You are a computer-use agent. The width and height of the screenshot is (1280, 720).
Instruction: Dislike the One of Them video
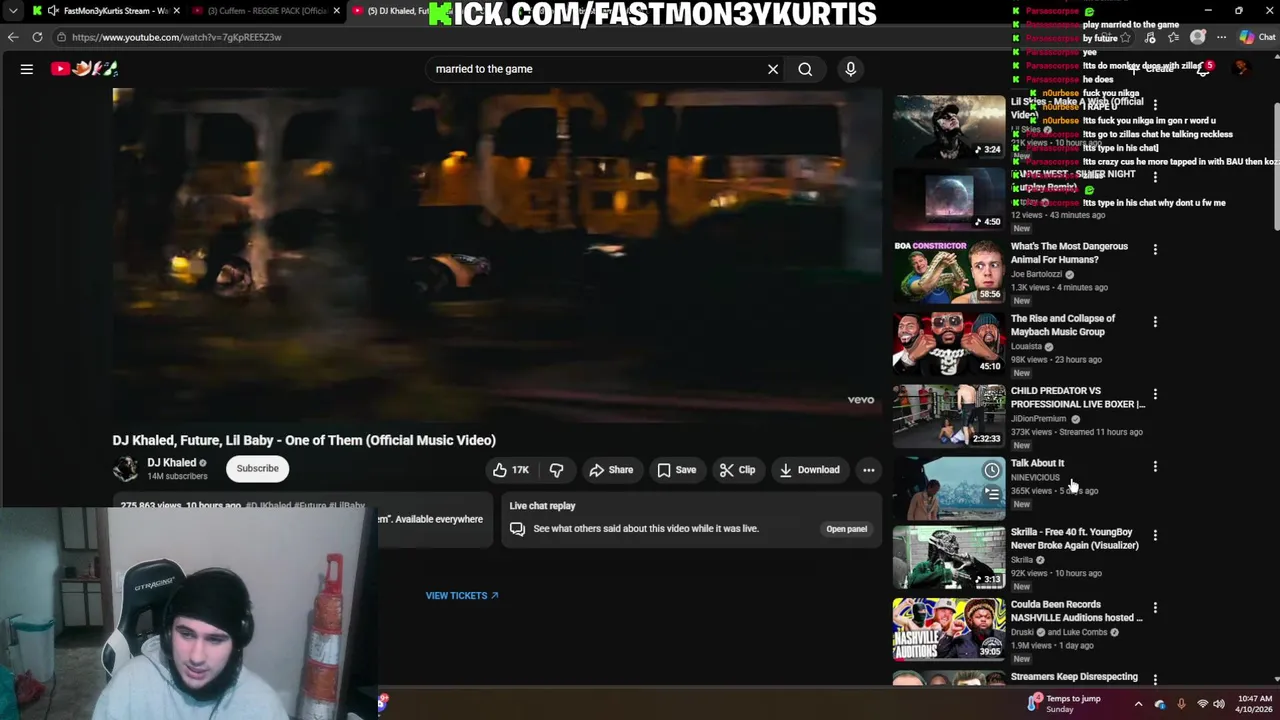coord(557,470)
